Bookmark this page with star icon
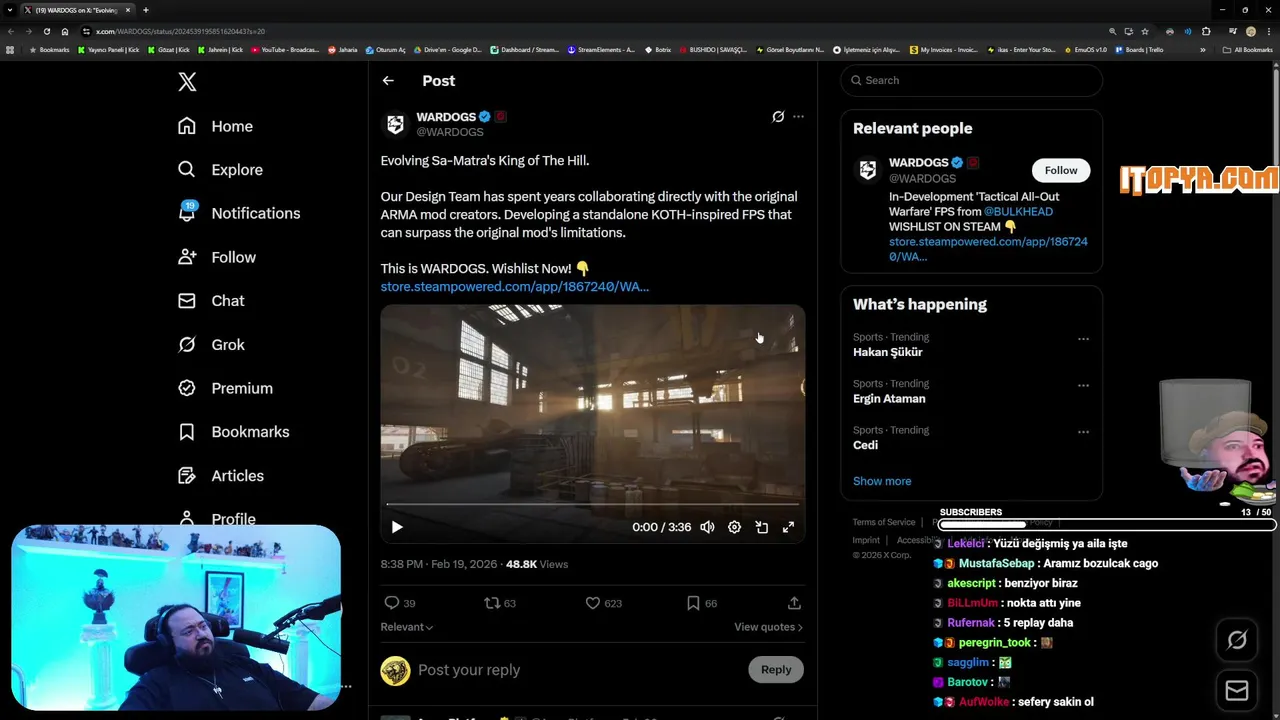Image resolution: width=1280 pixels, height=720 pixels. 1145,31
